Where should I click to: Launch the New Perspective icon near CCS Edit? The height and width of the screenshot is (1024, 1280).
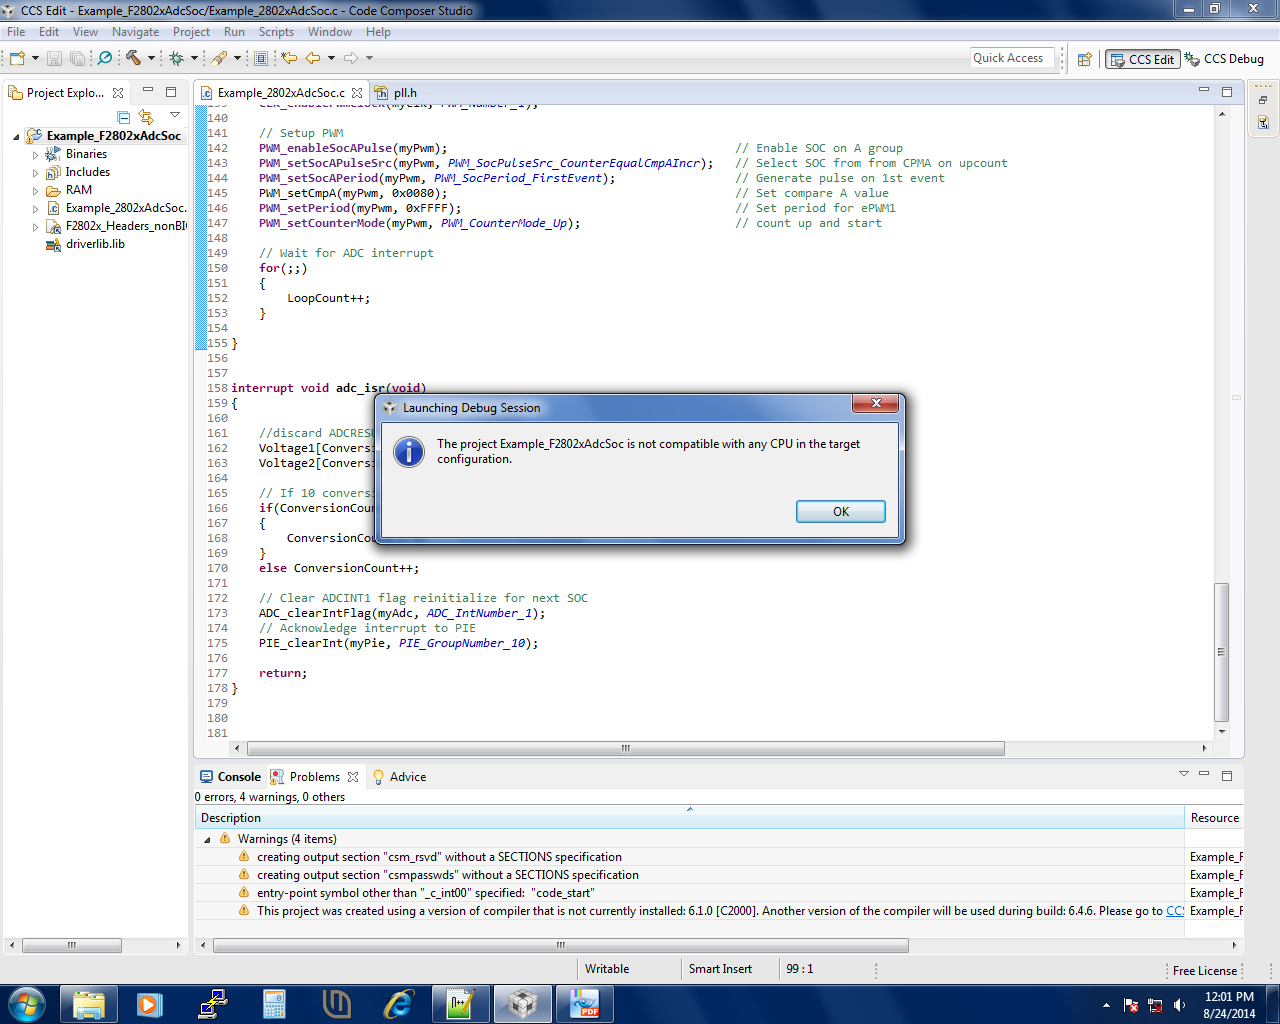[x=1084, y=59]
